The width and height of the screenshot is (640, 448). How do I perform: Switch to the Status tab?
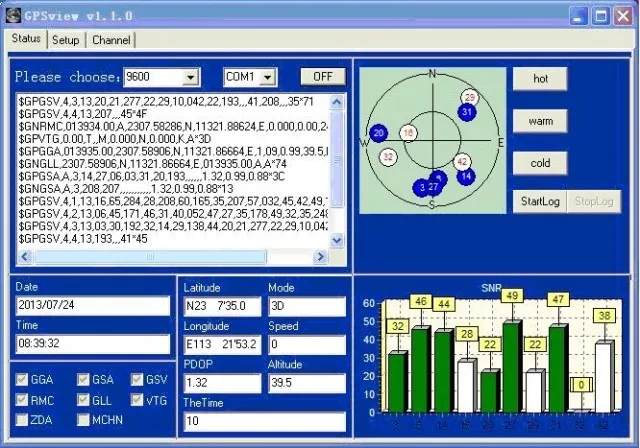26,39
